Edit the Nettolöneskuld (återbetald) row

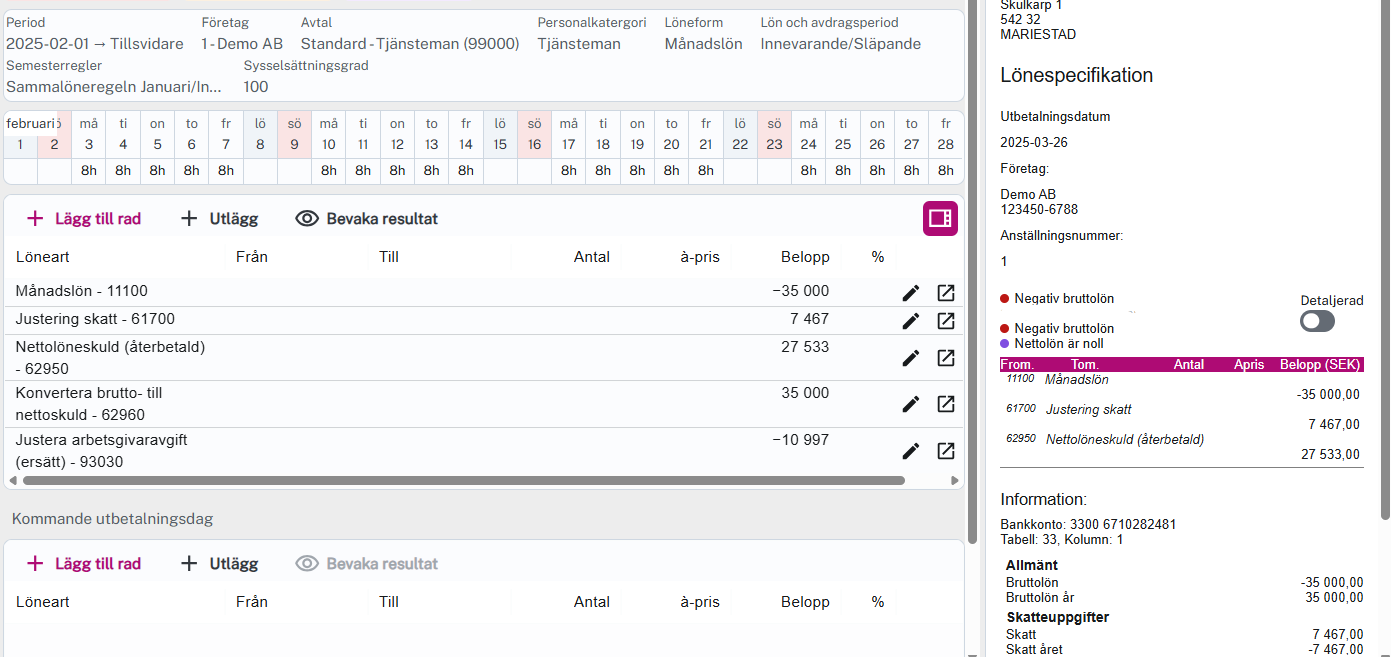(x=910, y=358)
